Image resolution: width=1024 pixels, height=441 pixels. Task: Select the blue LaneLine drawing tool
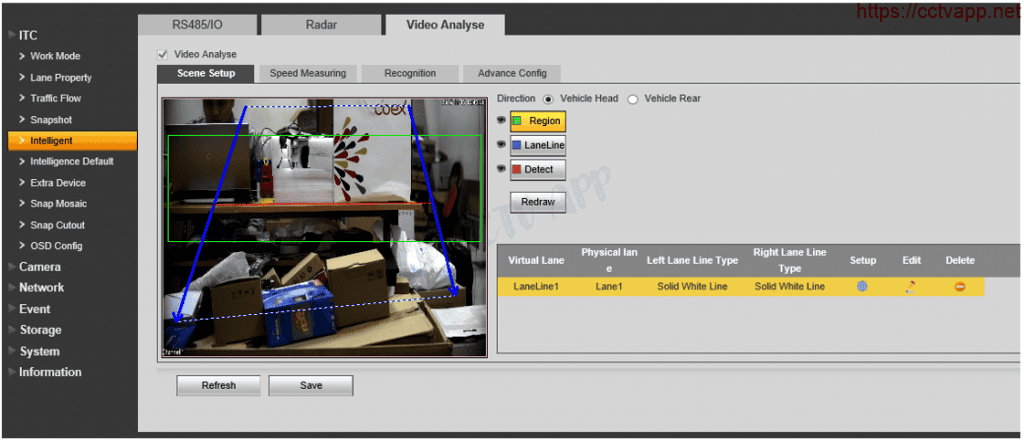tap(538, 145)
